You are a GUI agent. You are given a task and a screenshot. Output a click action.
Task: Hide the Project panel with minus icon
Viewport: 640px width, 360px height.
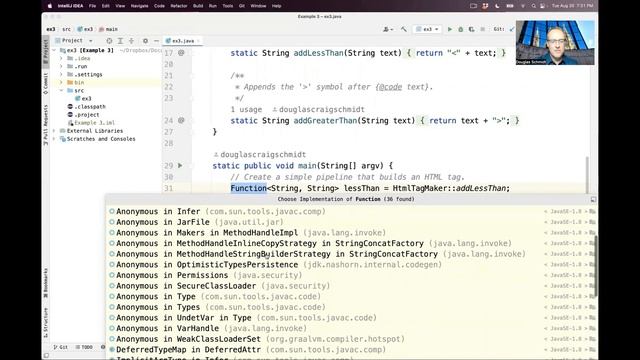[x=156, y=41]
